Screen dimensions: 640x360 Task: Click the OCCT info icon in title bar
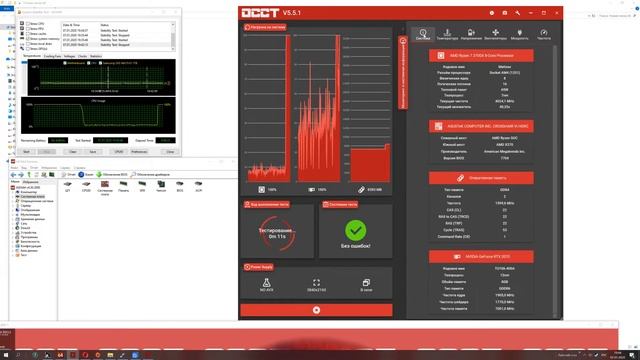(x=492, y=13)
